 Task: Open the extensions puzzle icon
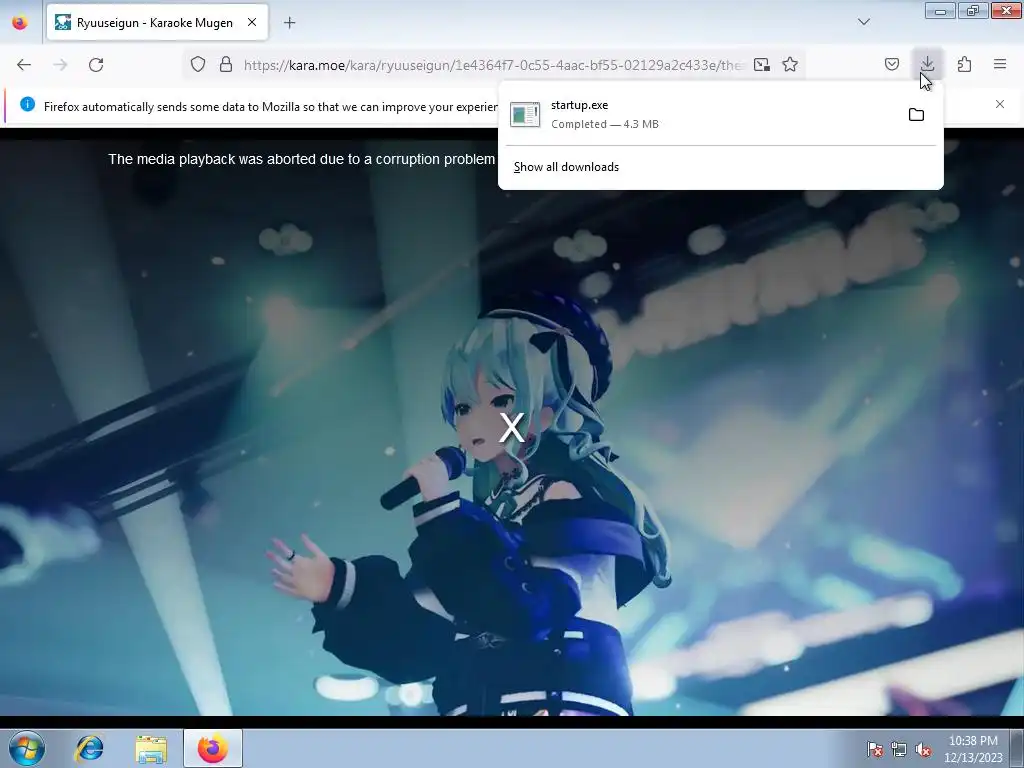(964, 64)
